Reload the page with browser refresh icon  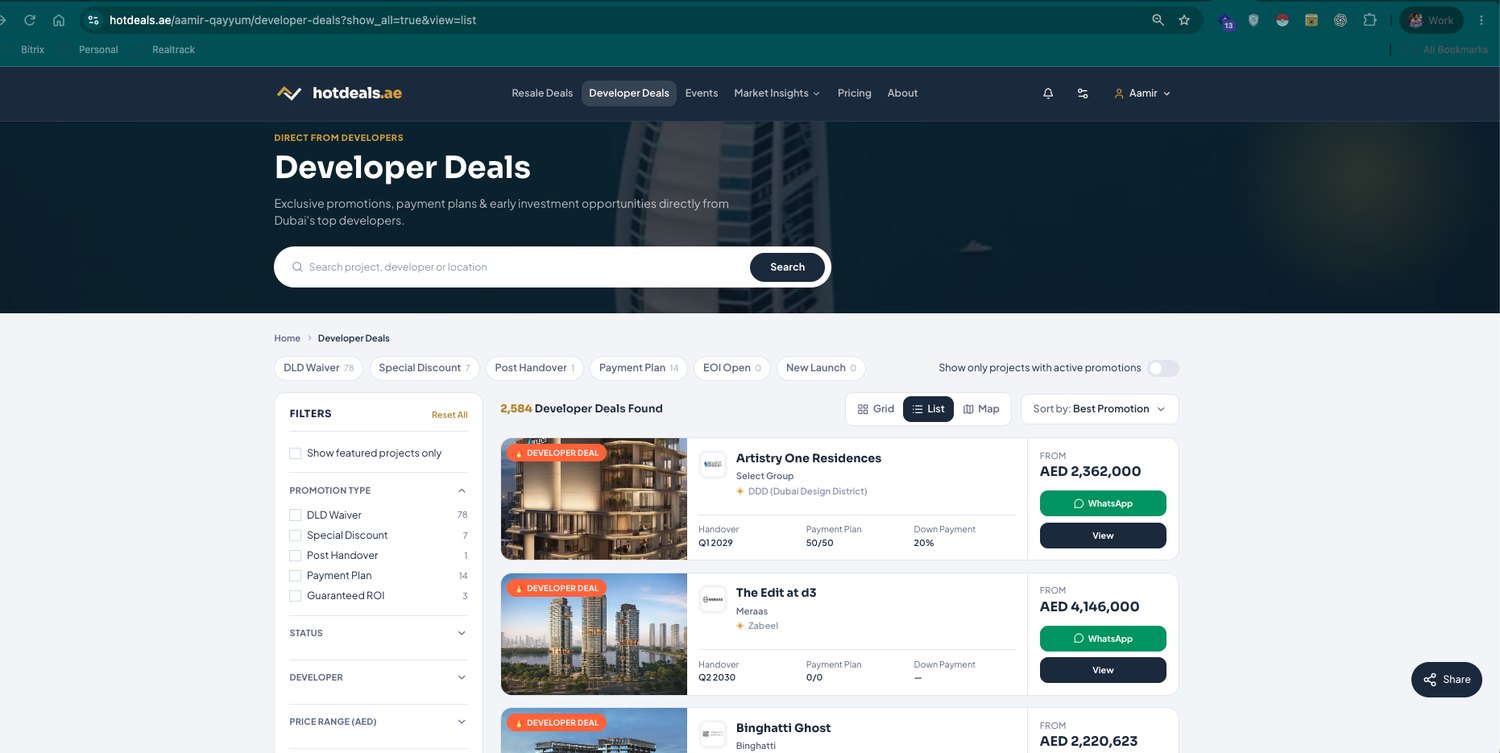(x=30, y=20)
